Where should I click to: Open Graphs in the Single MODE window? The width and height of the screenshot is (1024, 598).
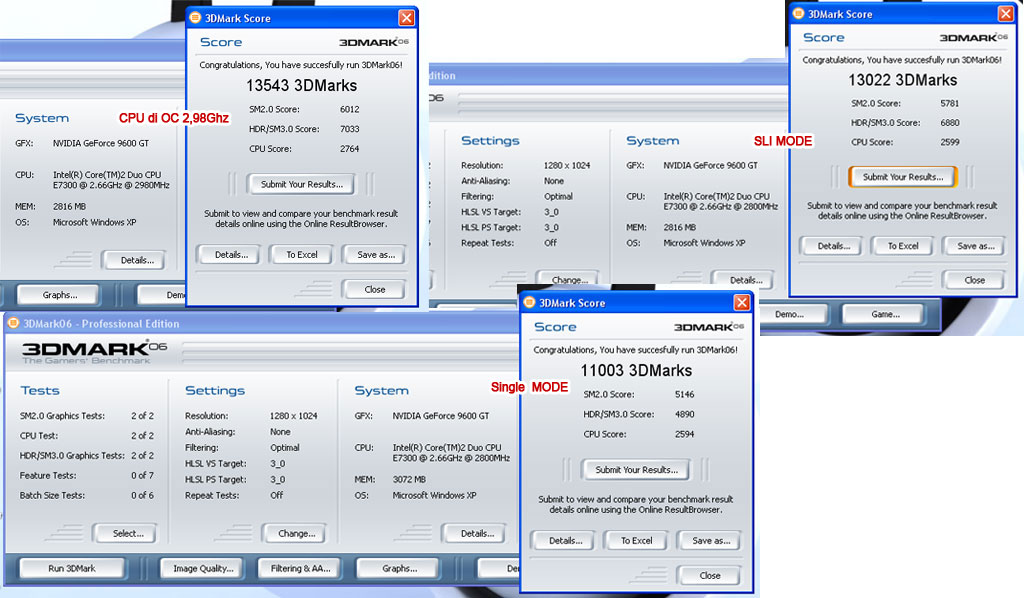[x=400, y=569]
